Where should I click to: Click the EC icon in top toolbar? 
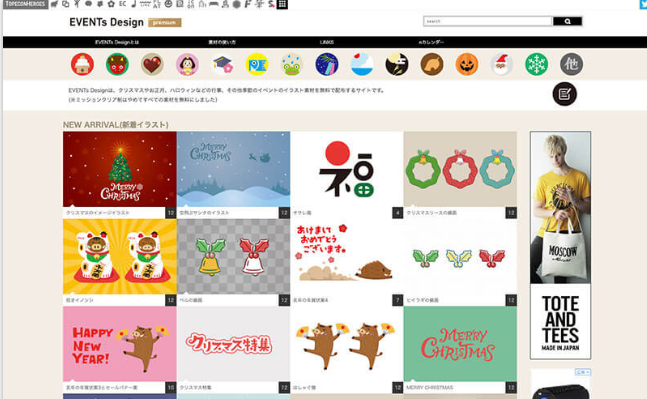tap(123, 4)
